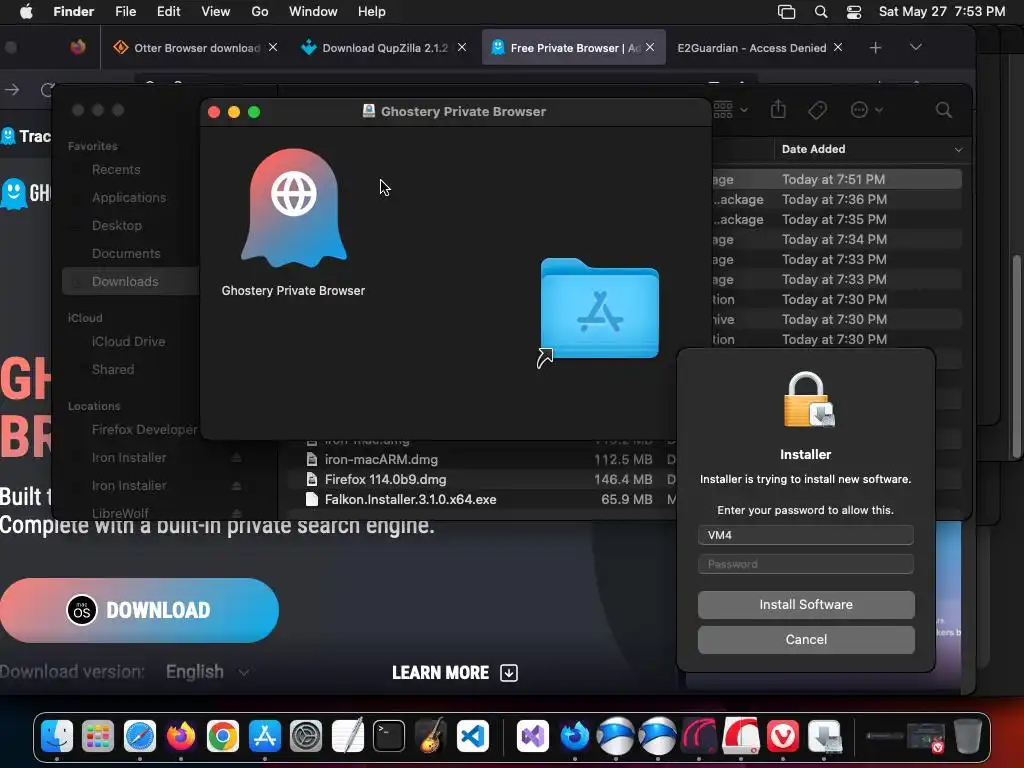Image resolution: width=1024 pixels, height=768 pixels.
Task: Click Cancel in the Installer dialog
Action: [x=806, y=639]
